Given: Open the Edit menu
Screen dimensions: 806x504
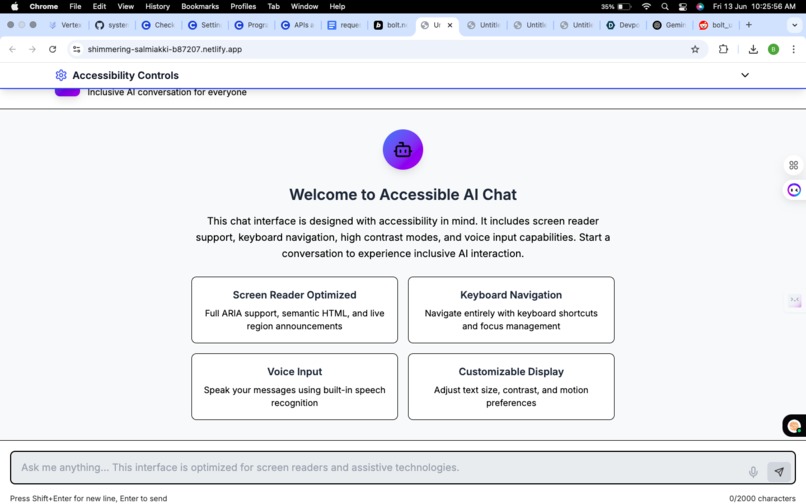Looking at the screenshot, I should point(99,6).
